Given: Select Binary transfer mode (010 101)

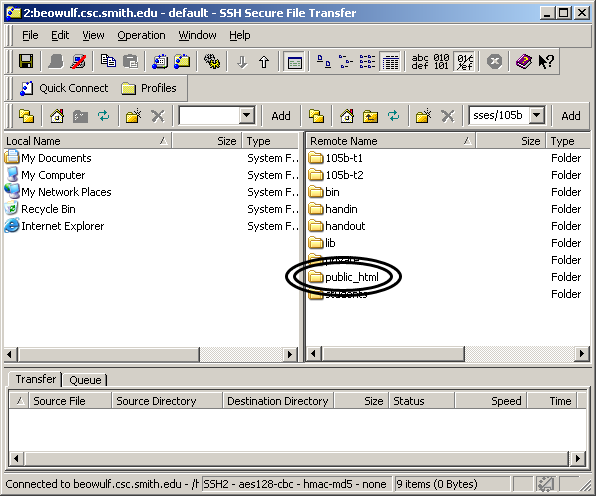Looking at the screenshot, I should 441,61.
